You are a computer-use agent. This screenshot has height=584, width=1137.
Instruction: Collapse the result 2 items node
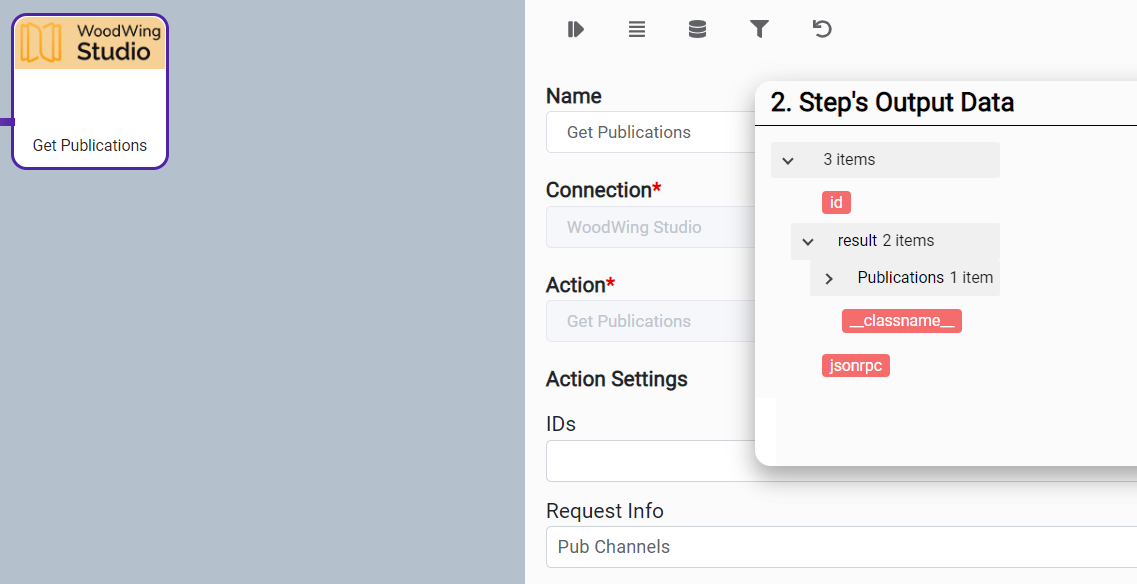(x=808, y=242)
